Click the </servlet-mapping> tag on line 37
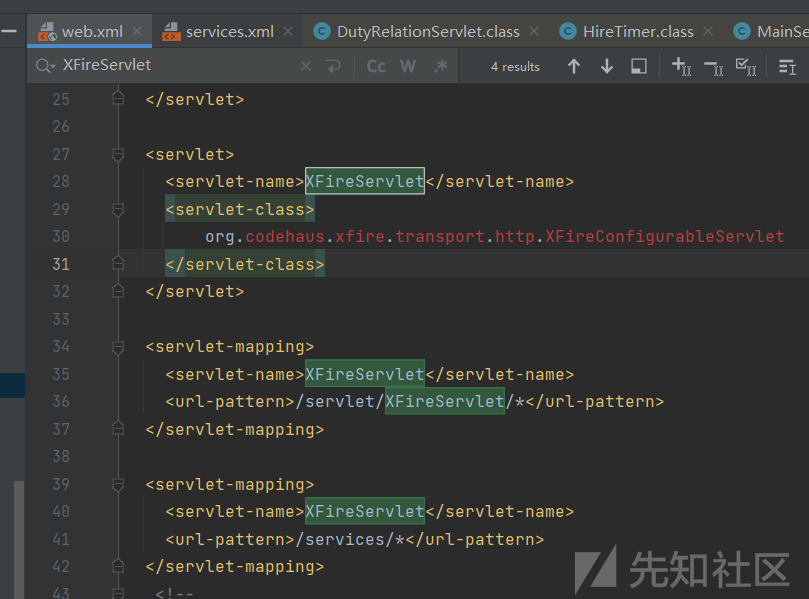The image size is (809, 599). (235, 429)
